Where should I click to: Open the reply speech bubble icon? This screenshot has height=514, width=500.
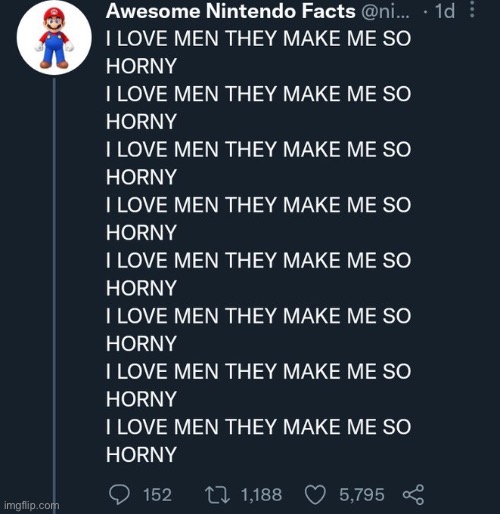[x=119, y=494]
